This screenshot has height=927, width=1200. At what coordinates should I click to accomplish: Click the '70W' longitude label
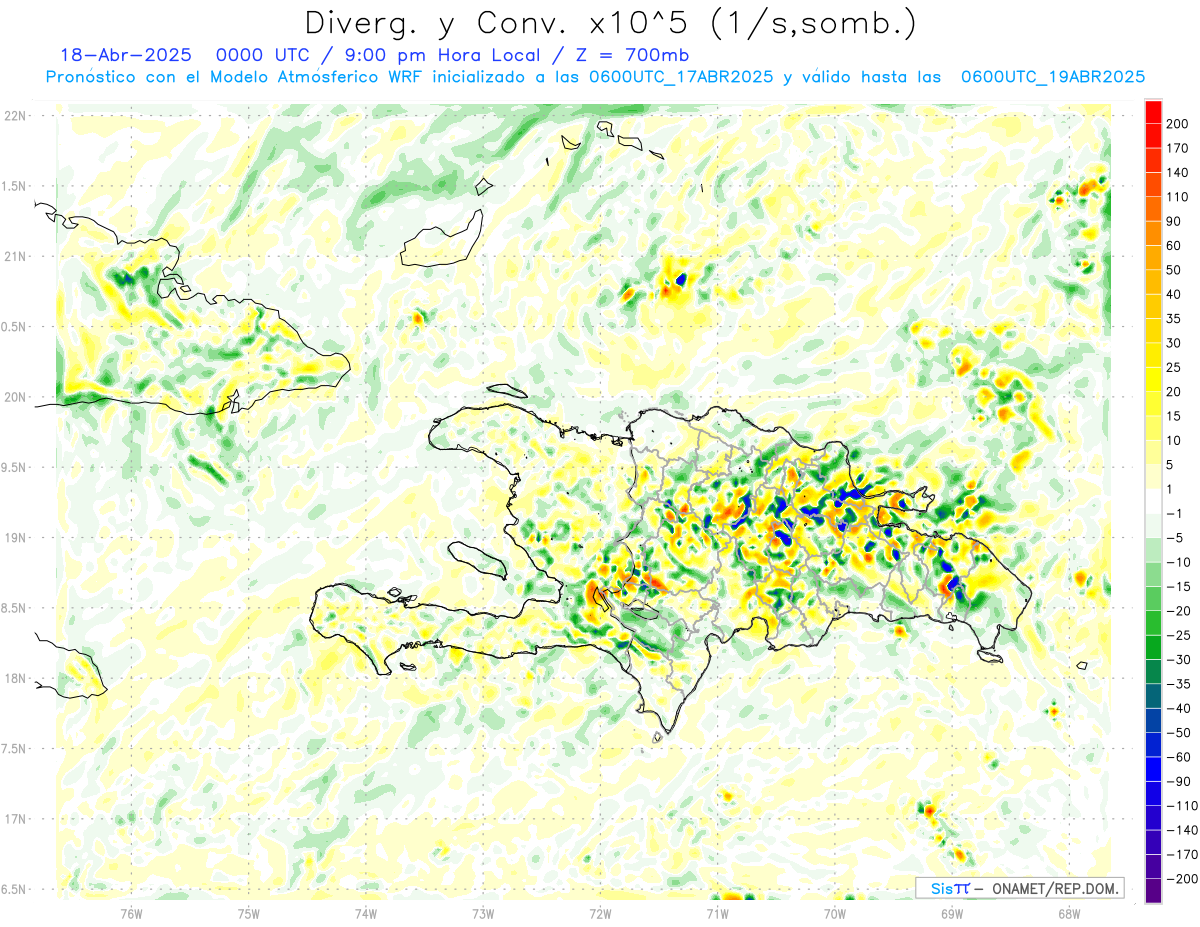(835, 914)
